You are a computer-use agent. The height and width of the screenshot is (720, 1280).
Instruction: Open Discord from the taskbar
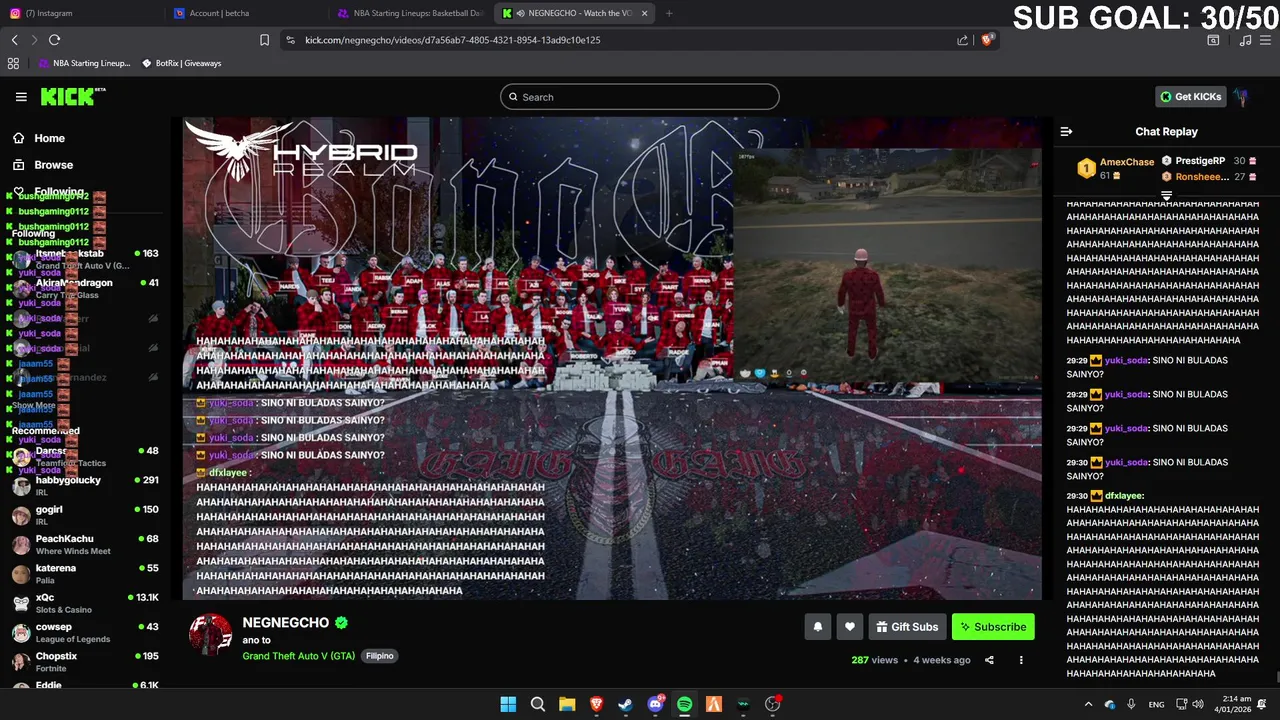pos(655,704)
